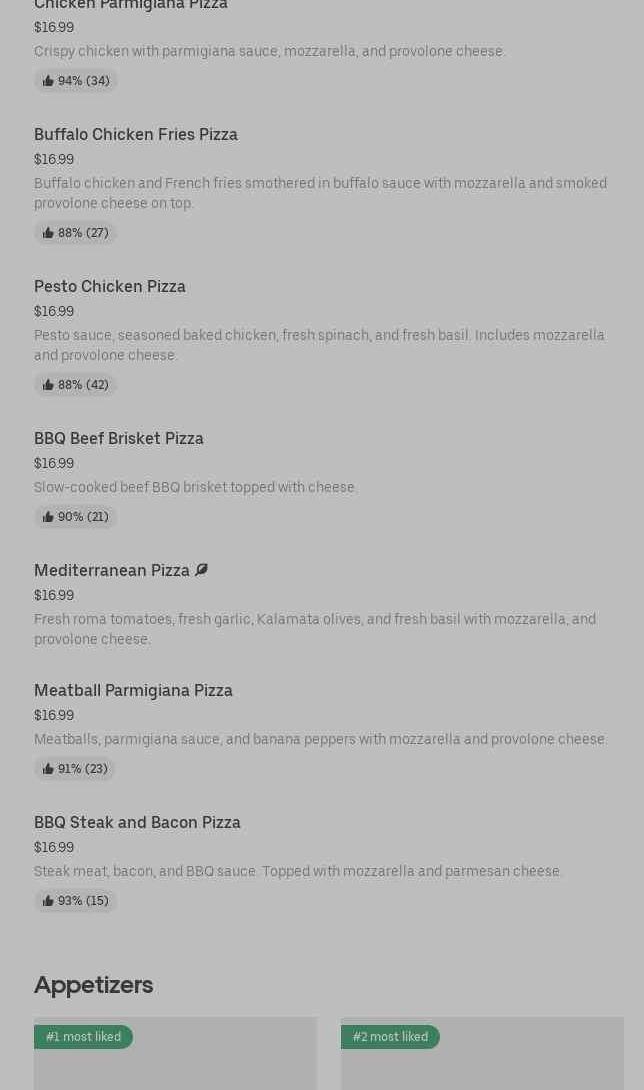This screenshot has height=1090, width=644.
Task: Open Meatball Parmigiana Pizza details
Action: 133,690
